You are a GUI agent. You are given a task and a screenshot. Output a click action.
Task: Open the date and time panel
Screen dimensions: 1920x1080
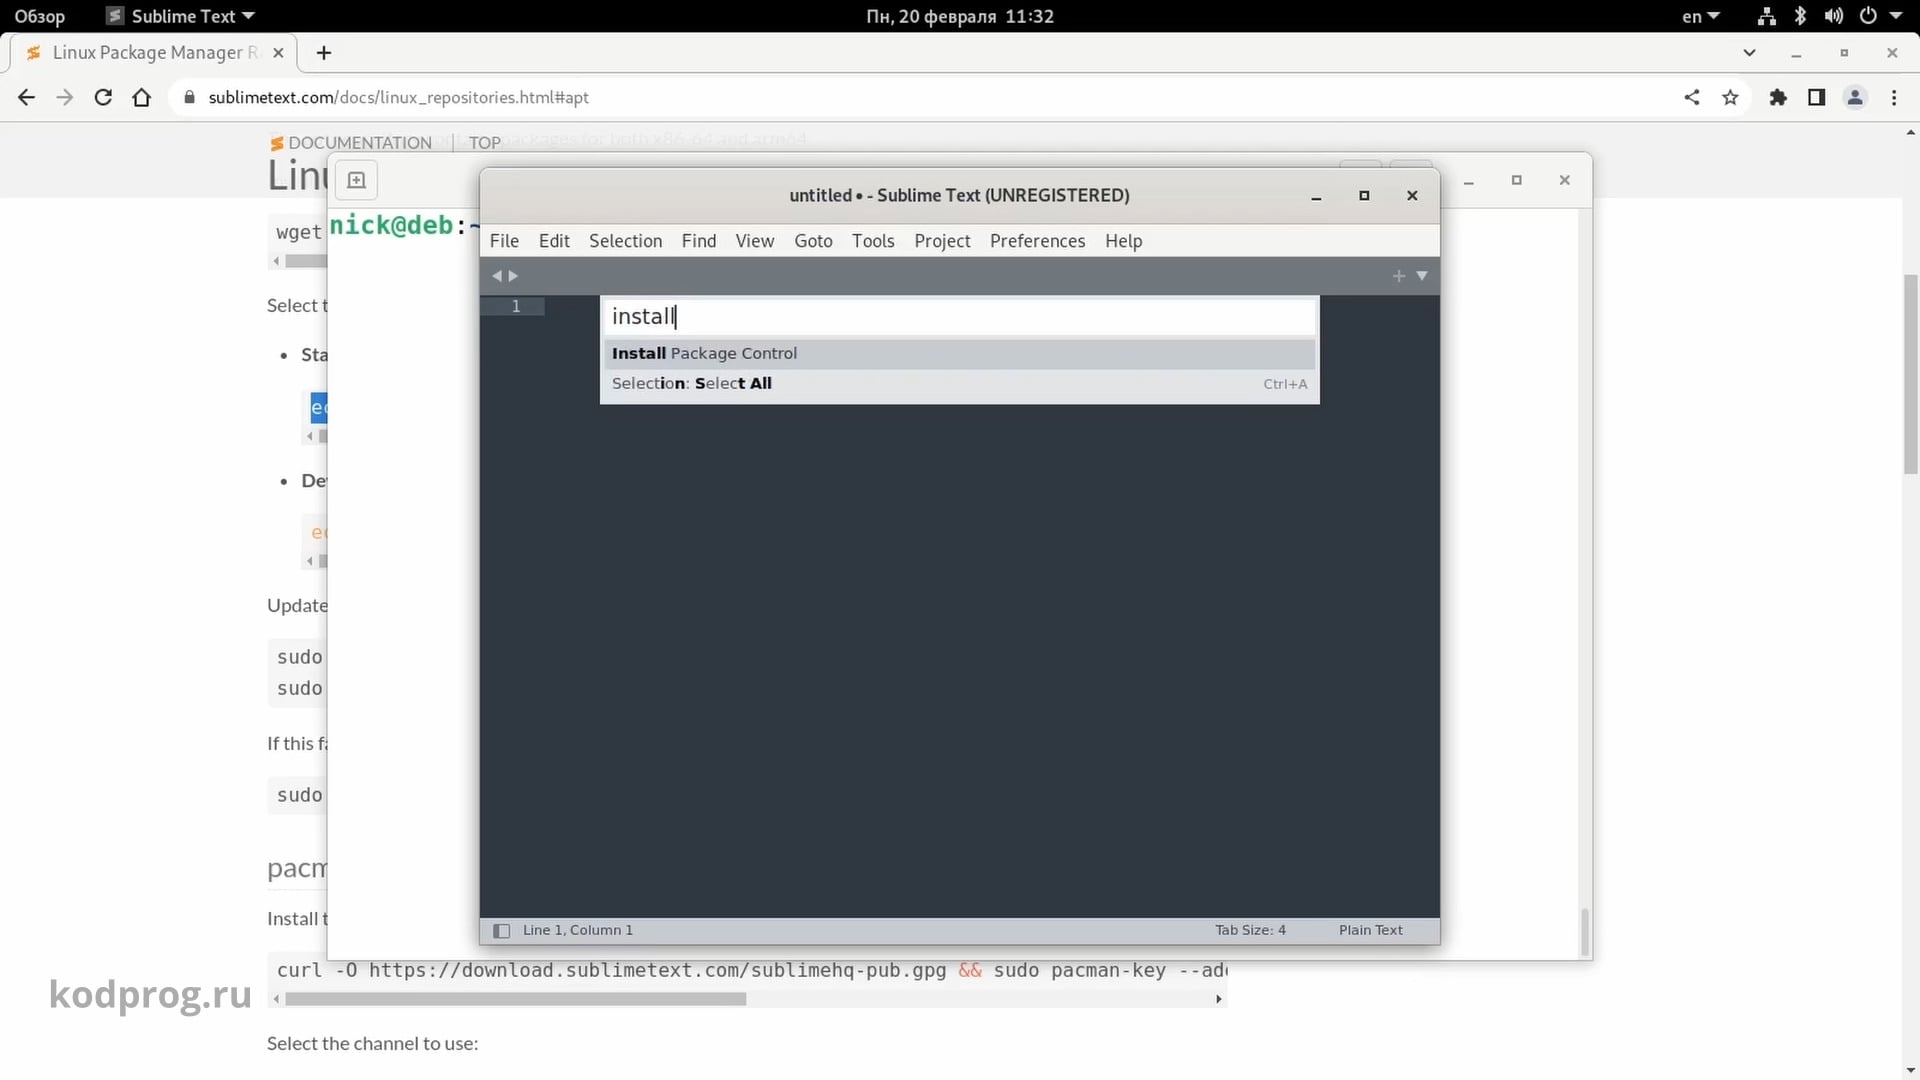pos(959,16)
